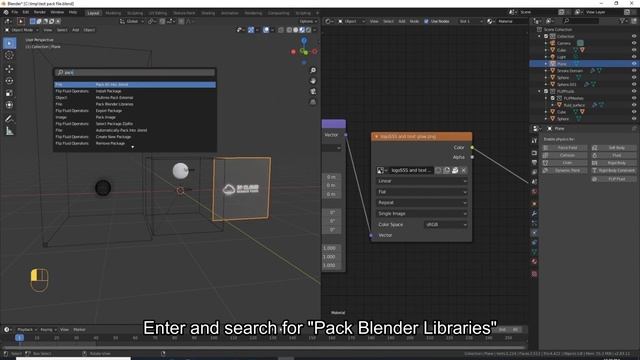This screenshot has width=640, height=360.
Task: Click the timeline playhead frame marker
Action: [19, 338]
